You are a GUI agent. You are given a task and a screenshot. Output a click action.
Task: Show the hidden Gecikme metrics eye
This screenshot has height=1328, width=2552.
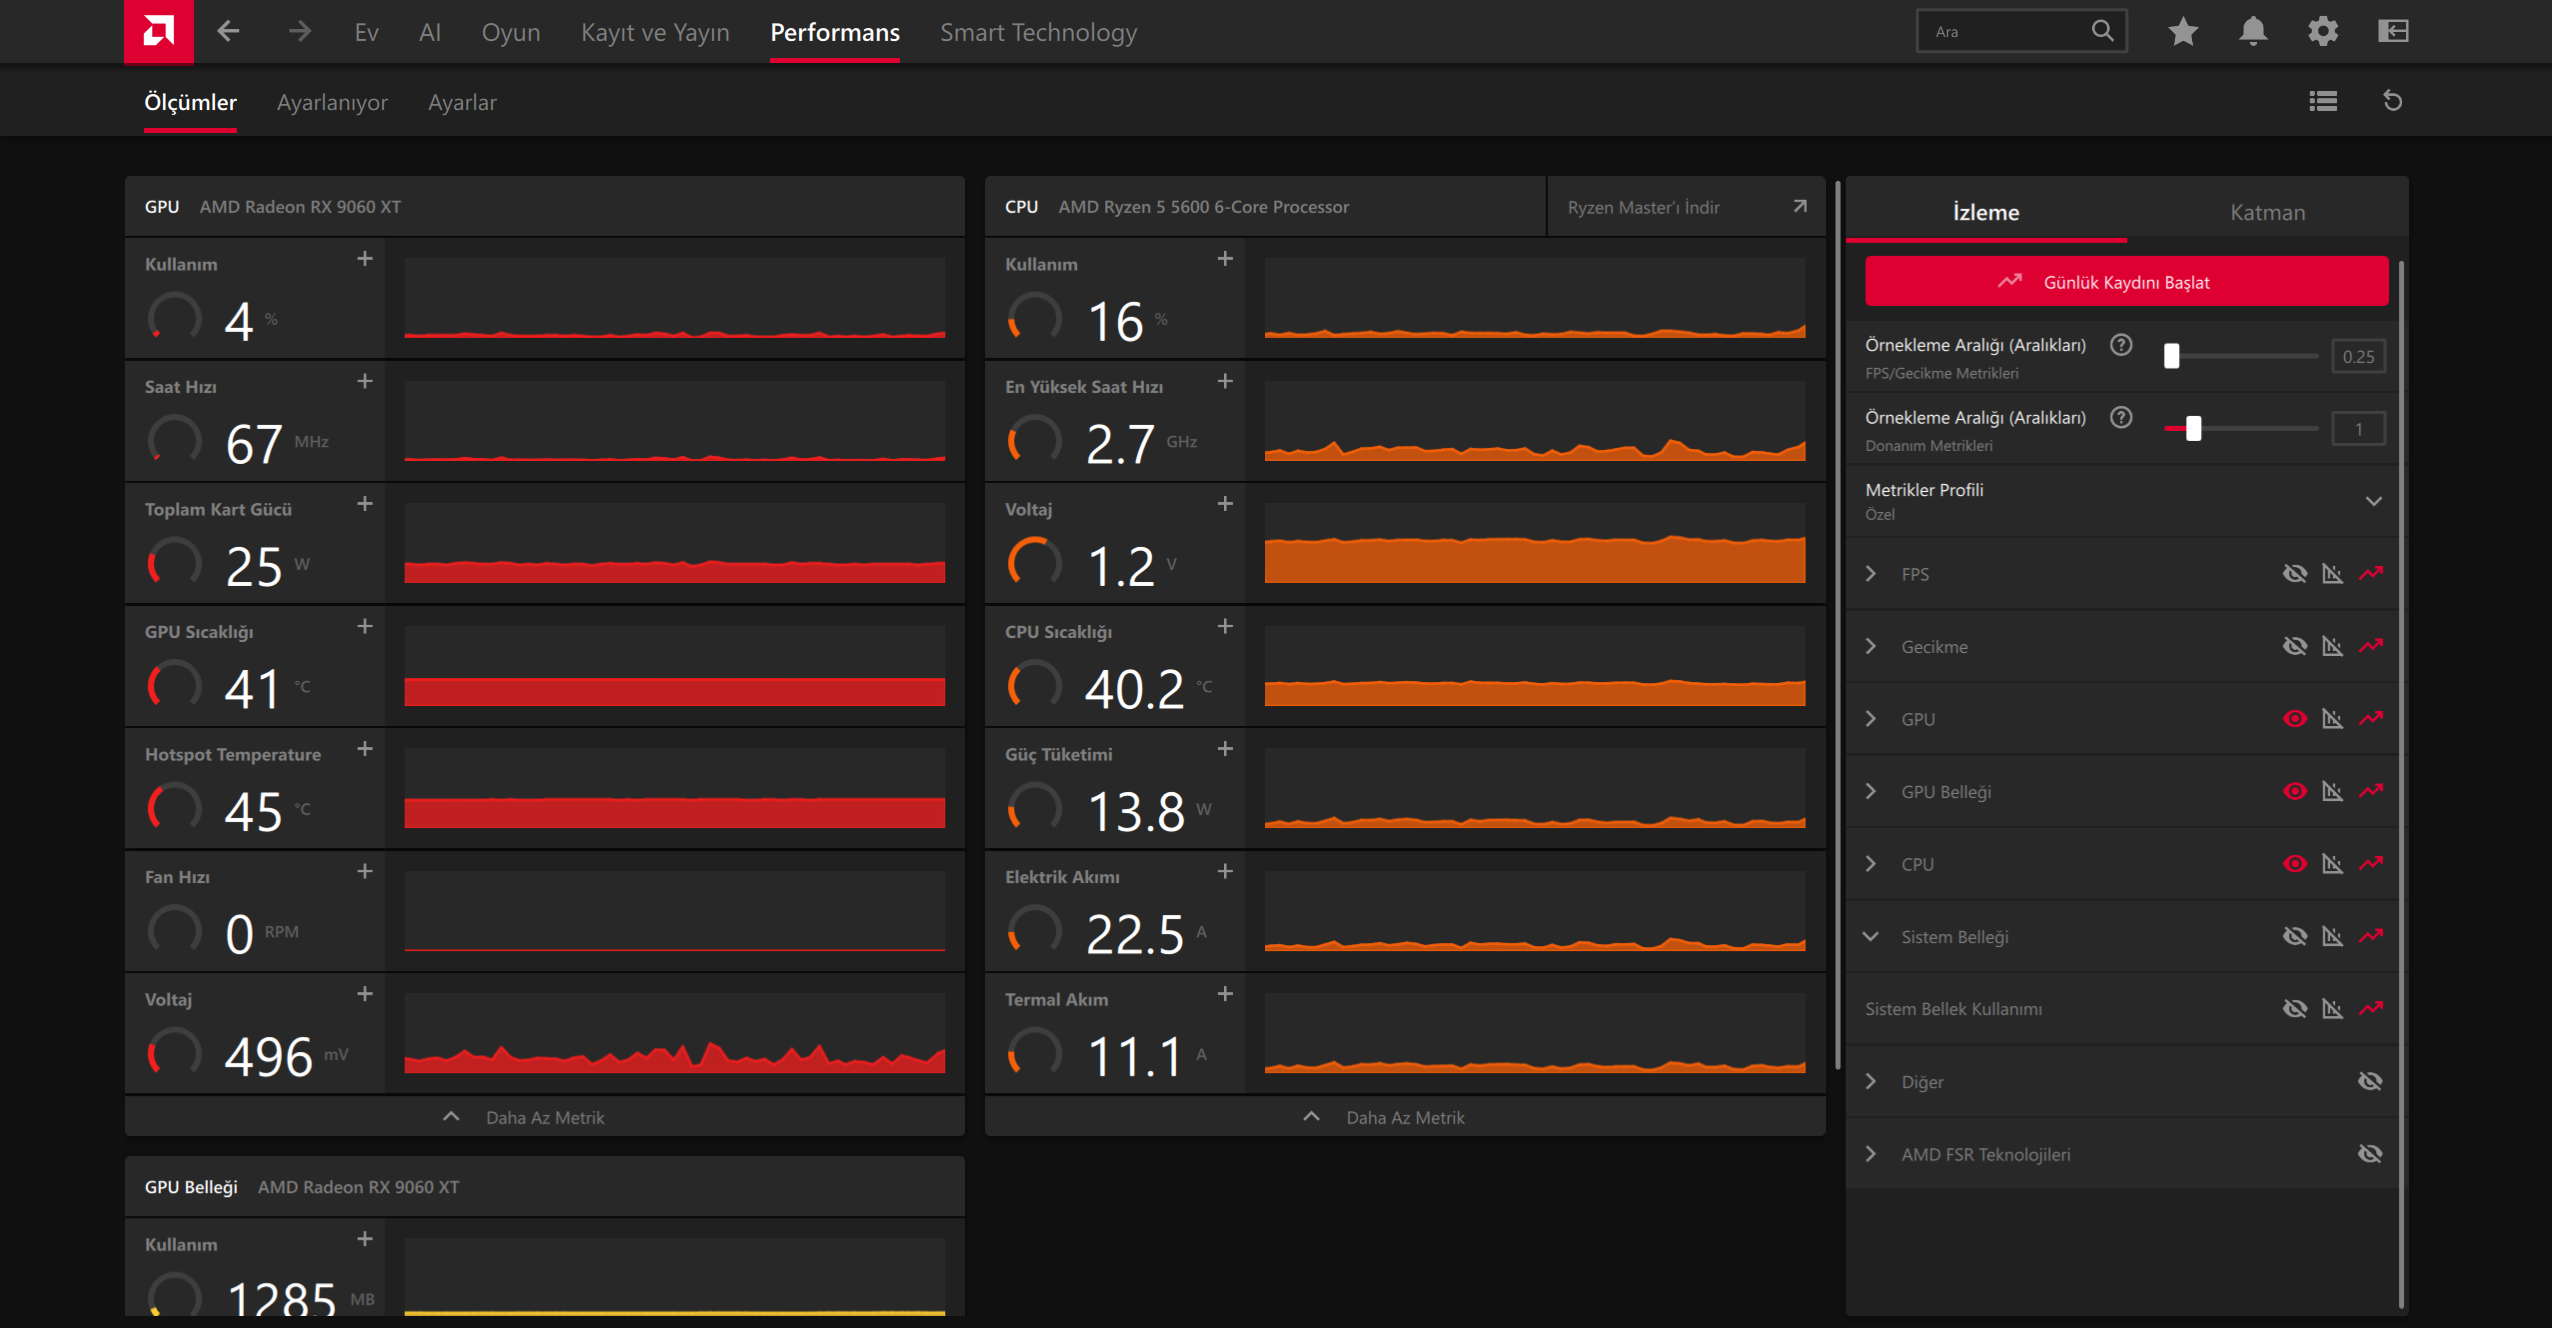pyautogui.click(x=2295, y=647)
